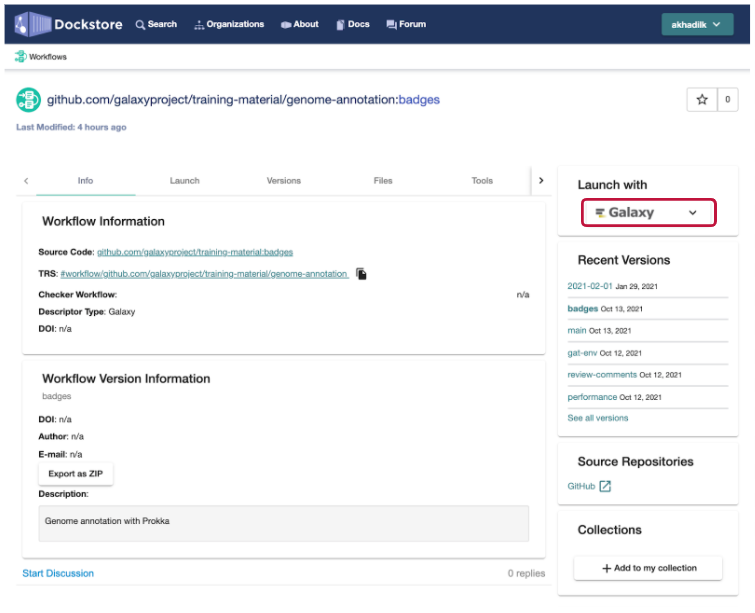Switch to the Tools tab
Image resolution: width=755 pixels, height=613 pixels.
pos(482,181)
